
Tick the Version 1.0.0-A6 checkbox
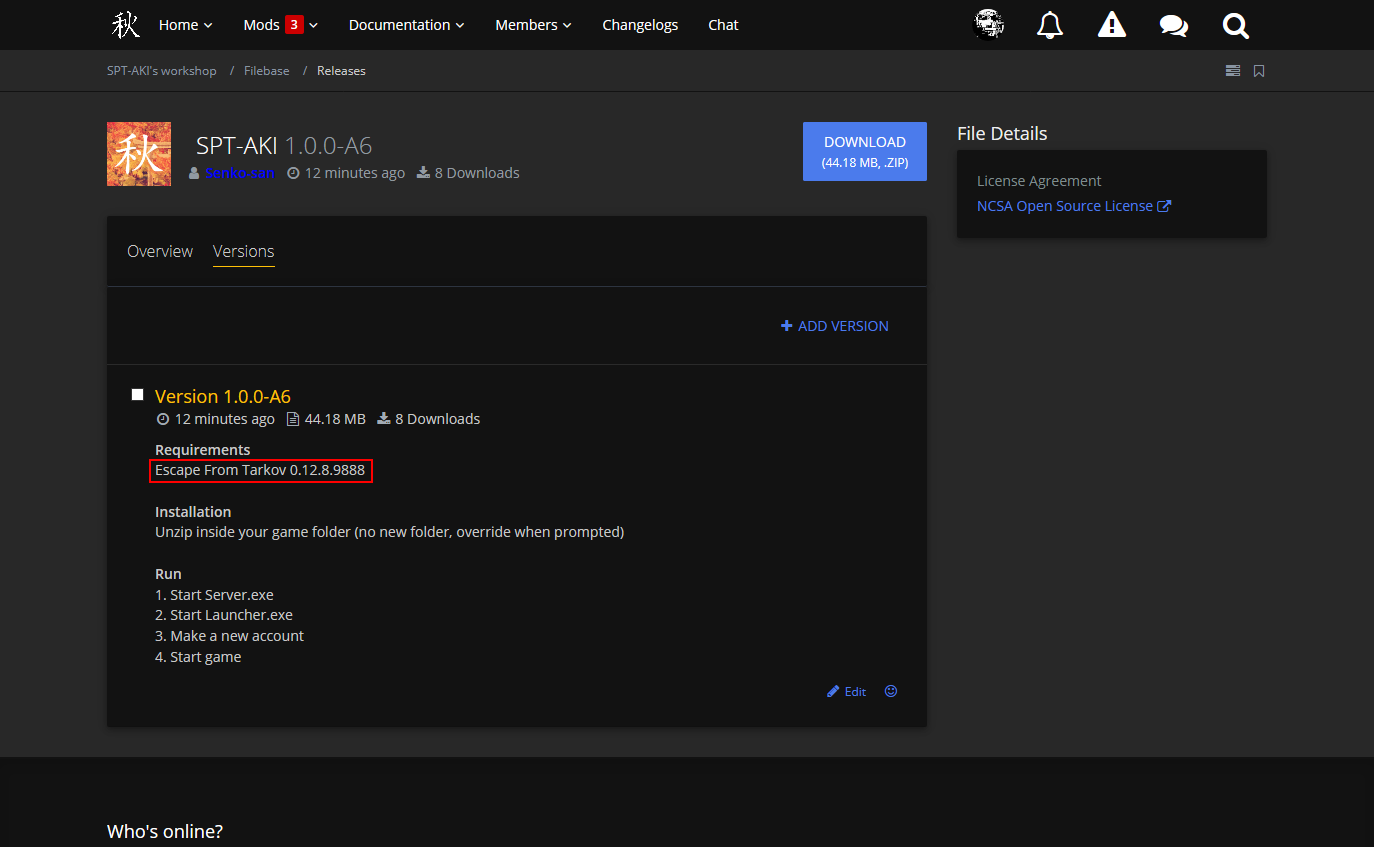pos(137,395)
